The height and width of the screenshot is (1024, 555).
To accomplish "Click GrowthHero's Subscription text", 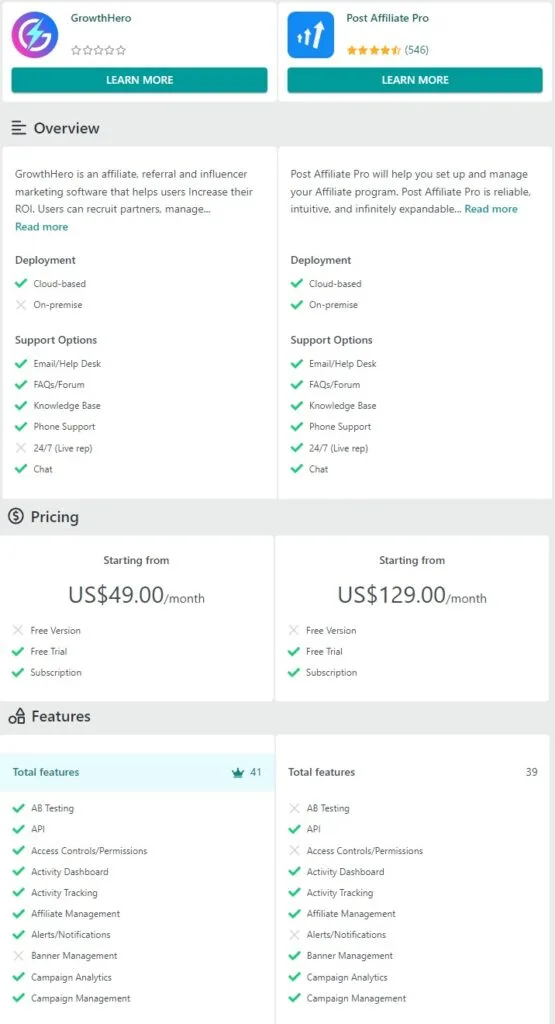I will pyautogui.click(x=56, y=672).
